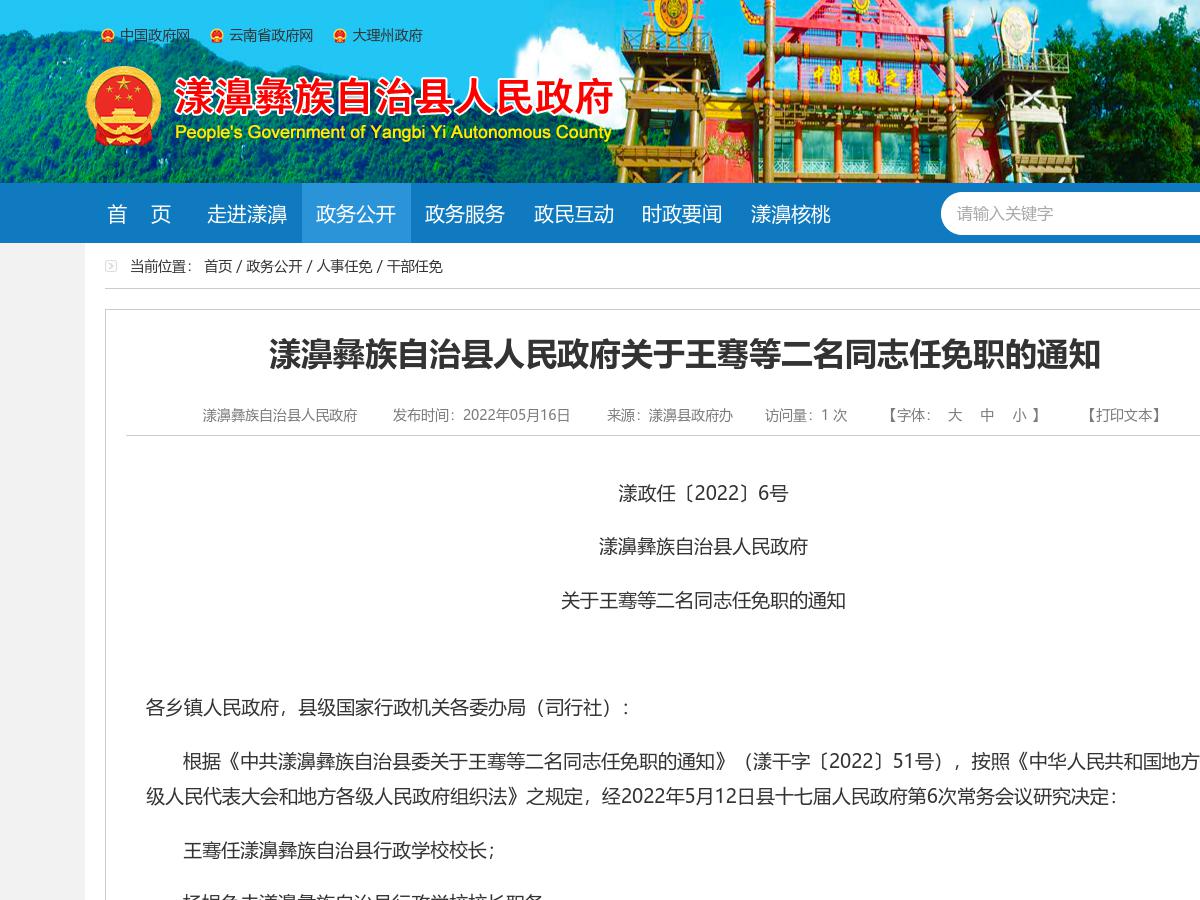The image size is (1200, 900).
Task: Click the 政务公开 breadcrumb link
Action: click(x=274, y=266)
